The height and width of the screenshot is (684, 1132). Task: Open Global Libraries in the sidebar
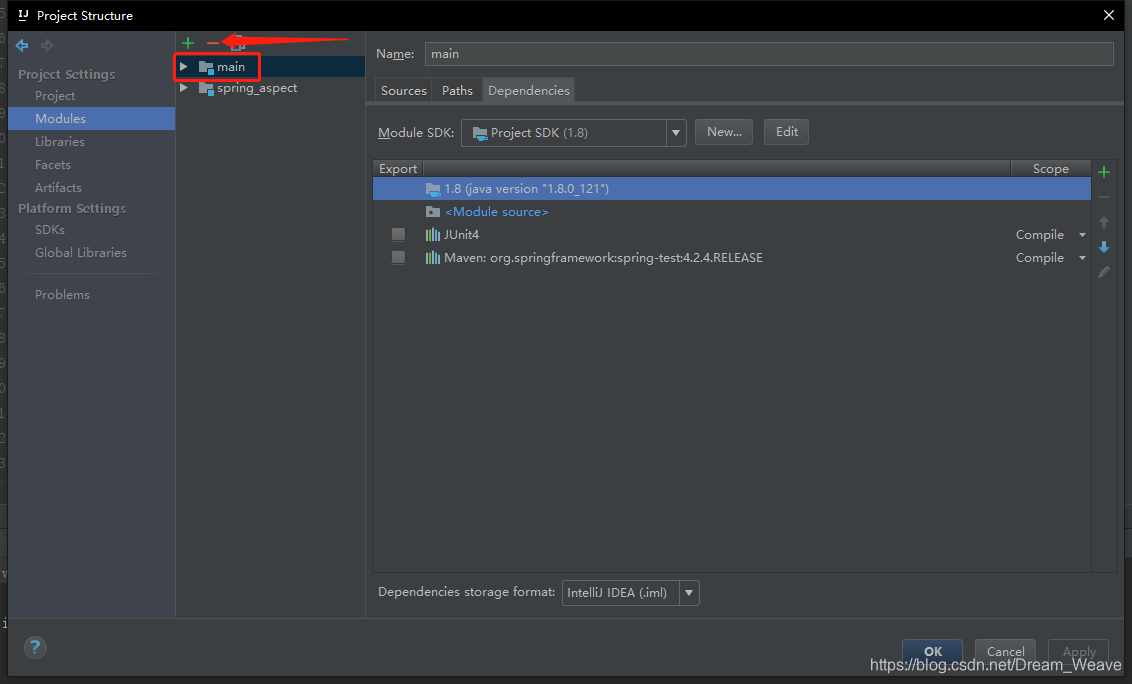(81, 253)
